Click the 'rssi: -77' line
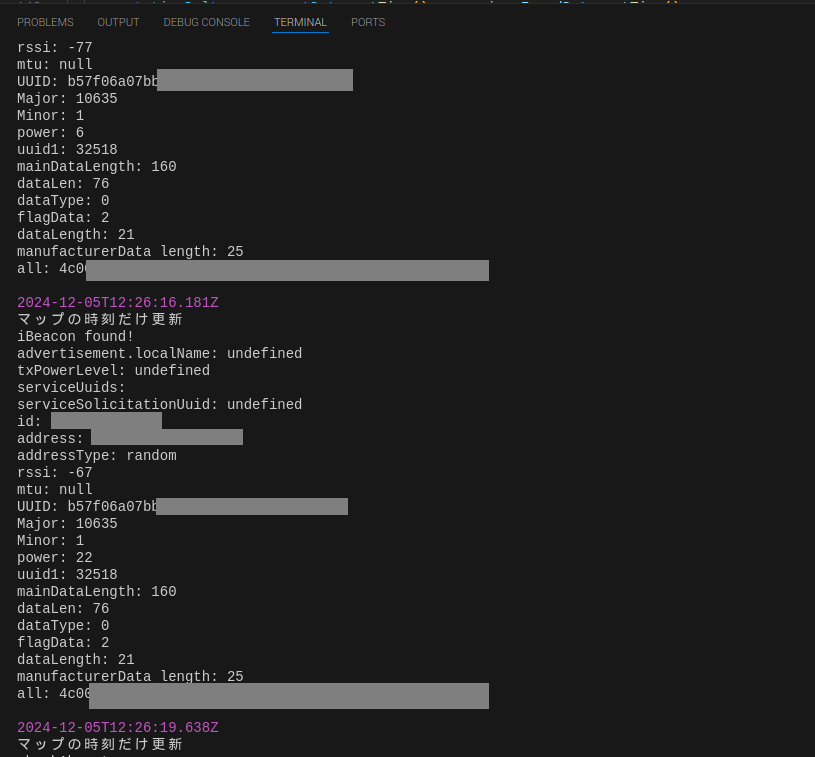The height and width of the screenshot is (757, 815). pos(55,47)
